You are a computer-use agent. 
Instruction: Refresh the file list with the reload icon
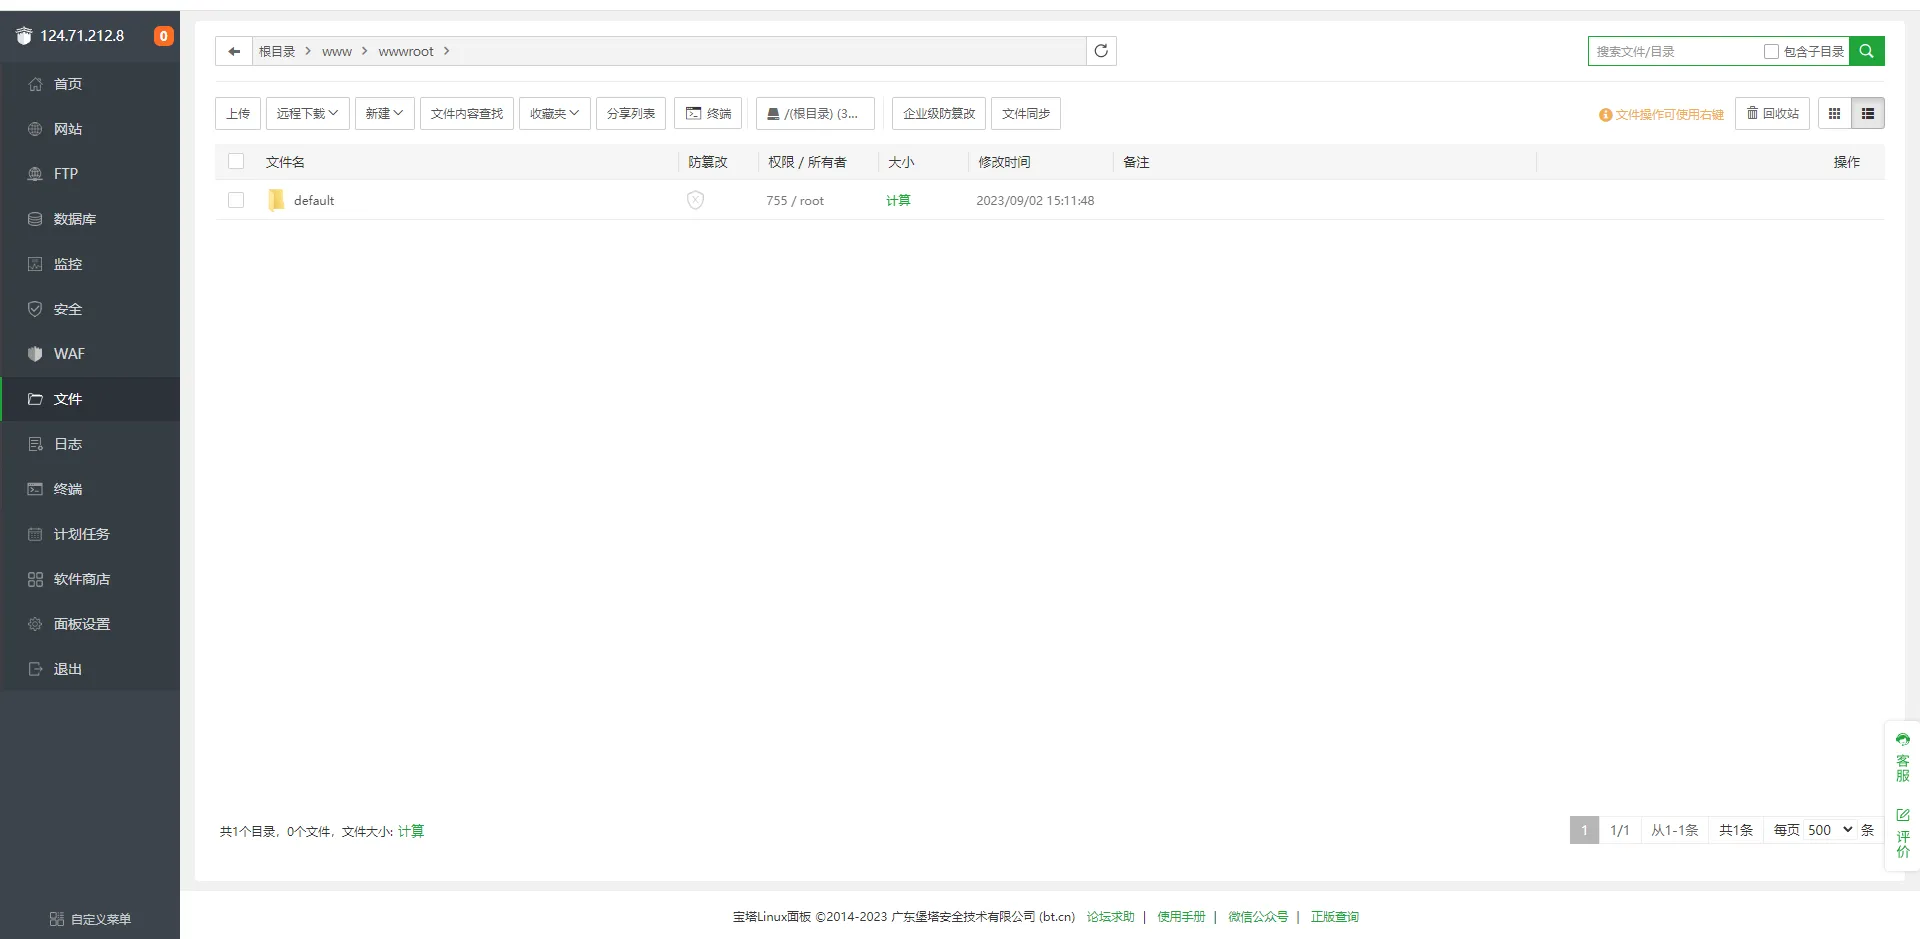click(x=1101, y=51)
